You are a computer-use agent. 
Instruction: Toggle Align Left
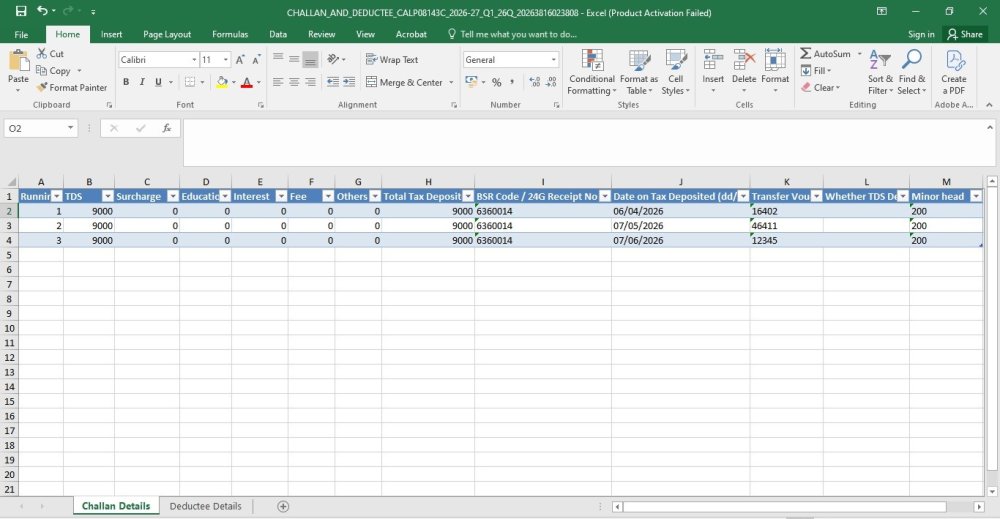point(278,82)
